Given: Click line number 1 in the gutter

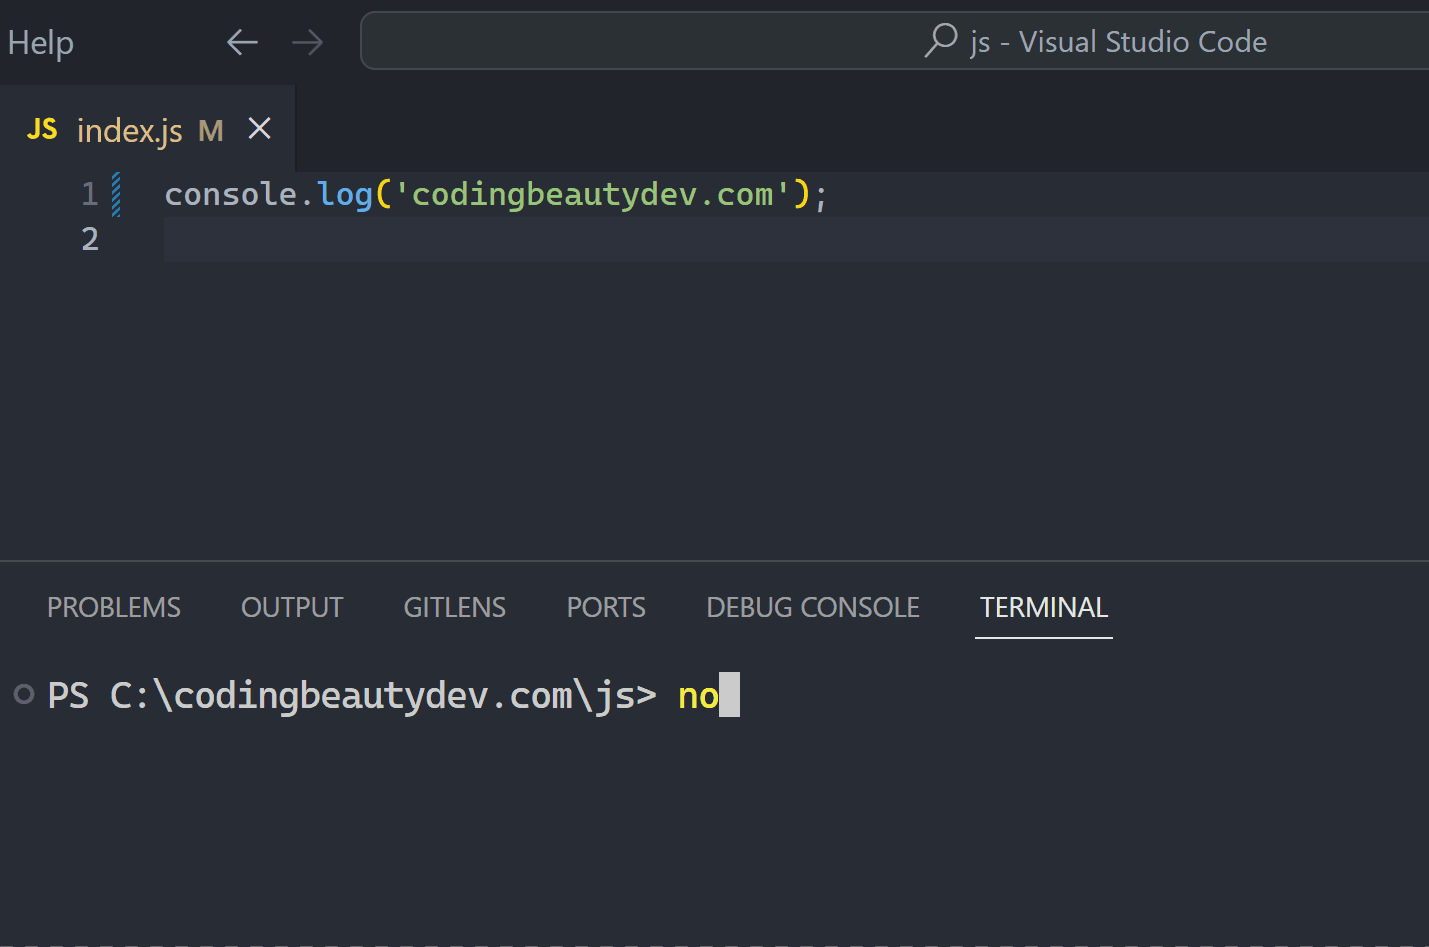Looking at the screenshot, I should (x=90, y=194).
